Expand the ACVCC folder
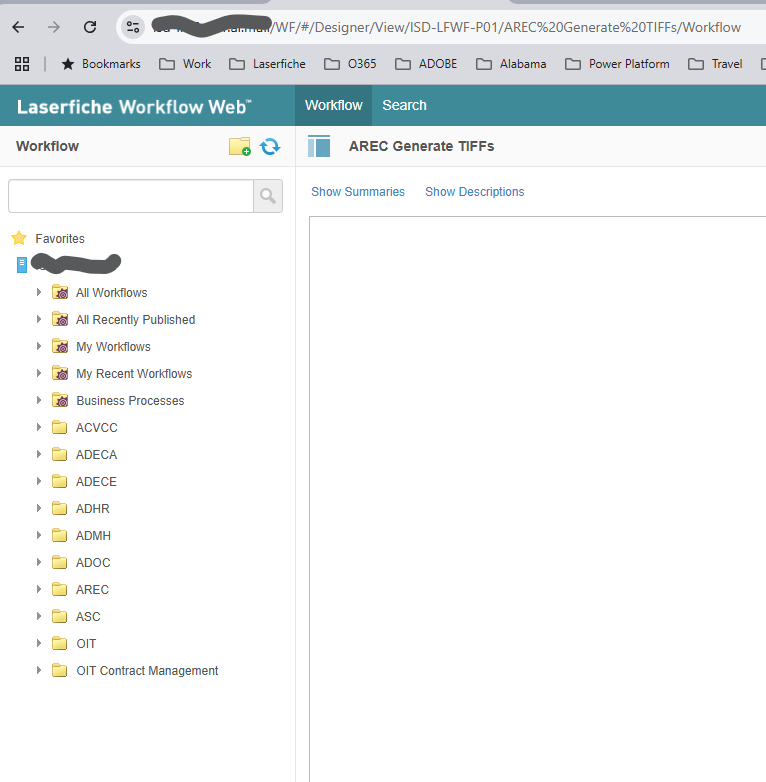The height and width of the screenshot is (782, 766). tap(39, 427)
